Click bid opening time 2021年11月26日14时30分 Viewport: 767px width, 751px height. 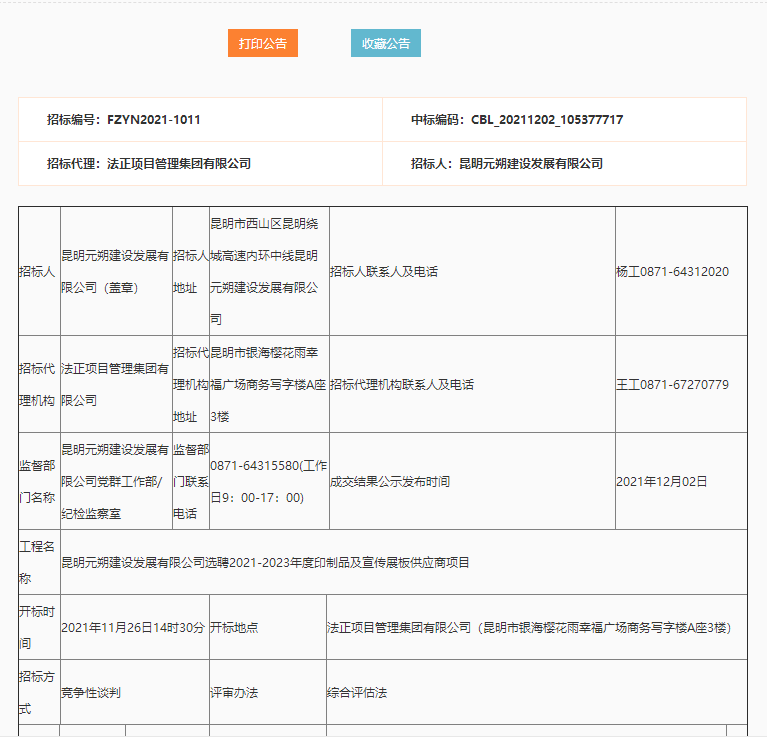click(x=133, y=628)
